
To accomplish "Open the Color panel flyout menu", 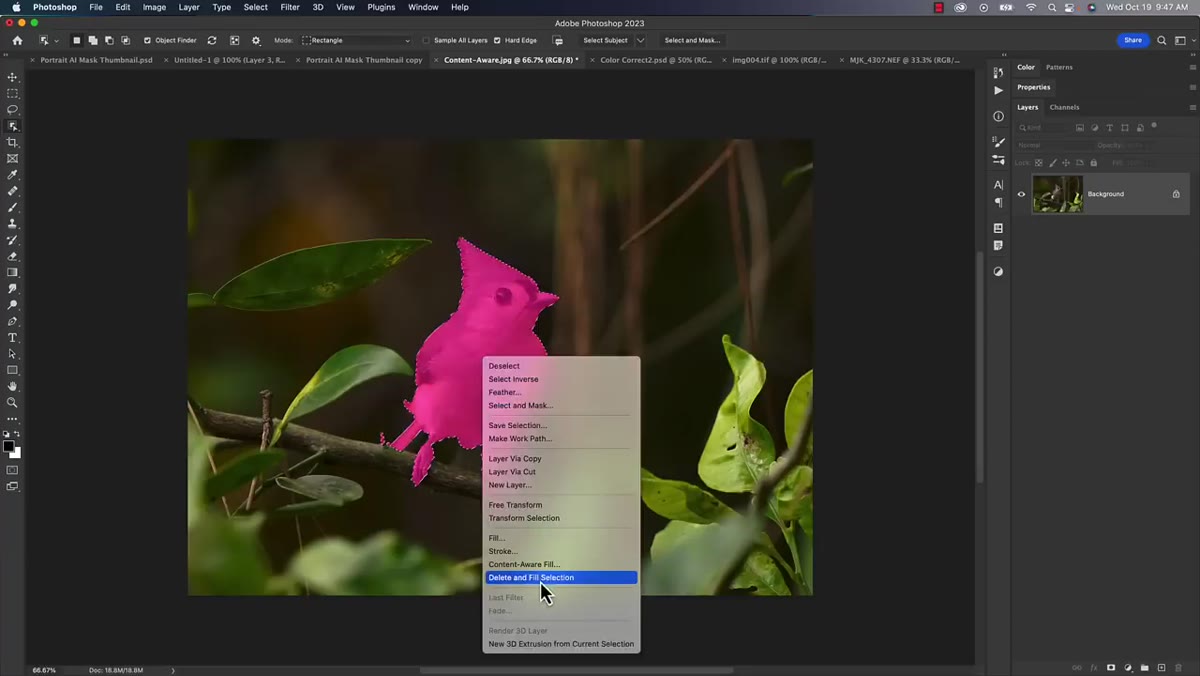I will 1192,67.
